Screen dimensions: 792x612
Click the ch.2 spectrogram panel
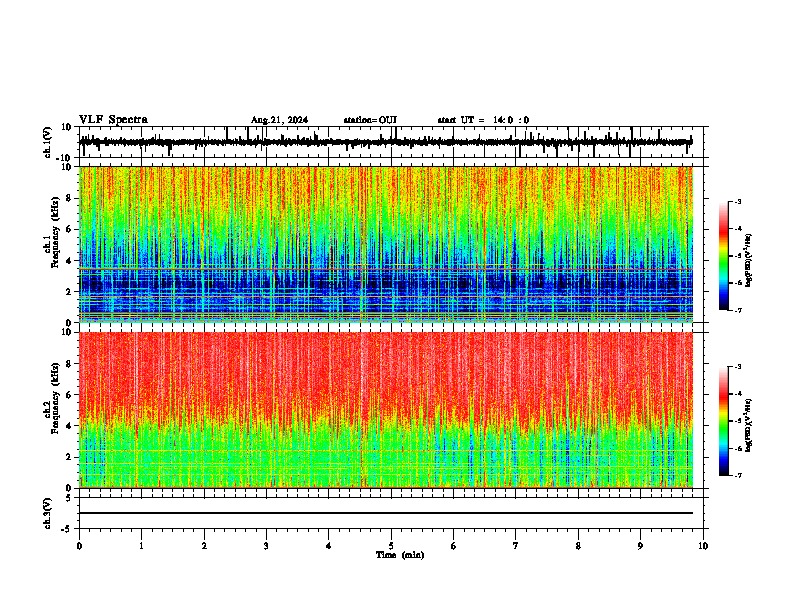tap(386, 410)
